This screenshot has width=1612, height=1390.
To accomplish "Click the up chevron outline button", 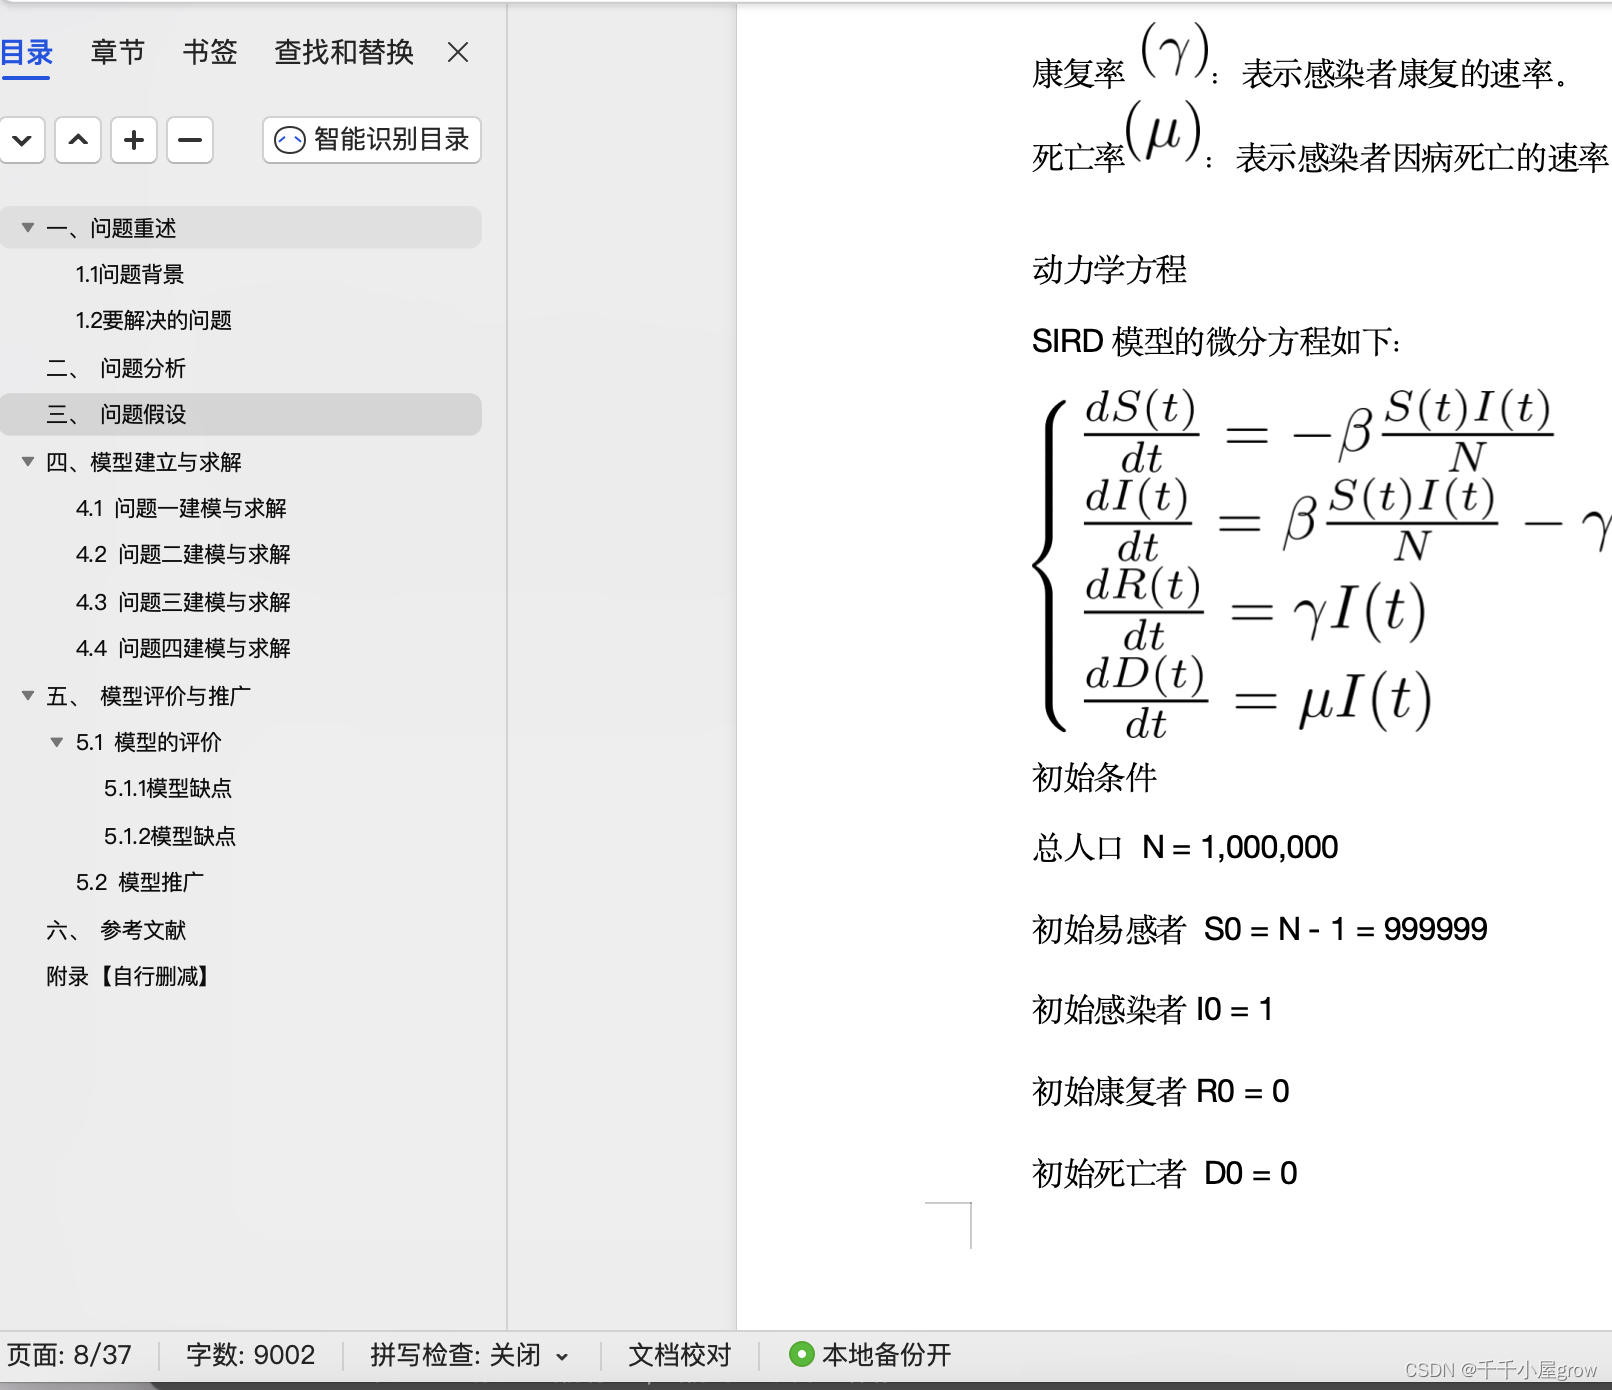I will [78, 140].
